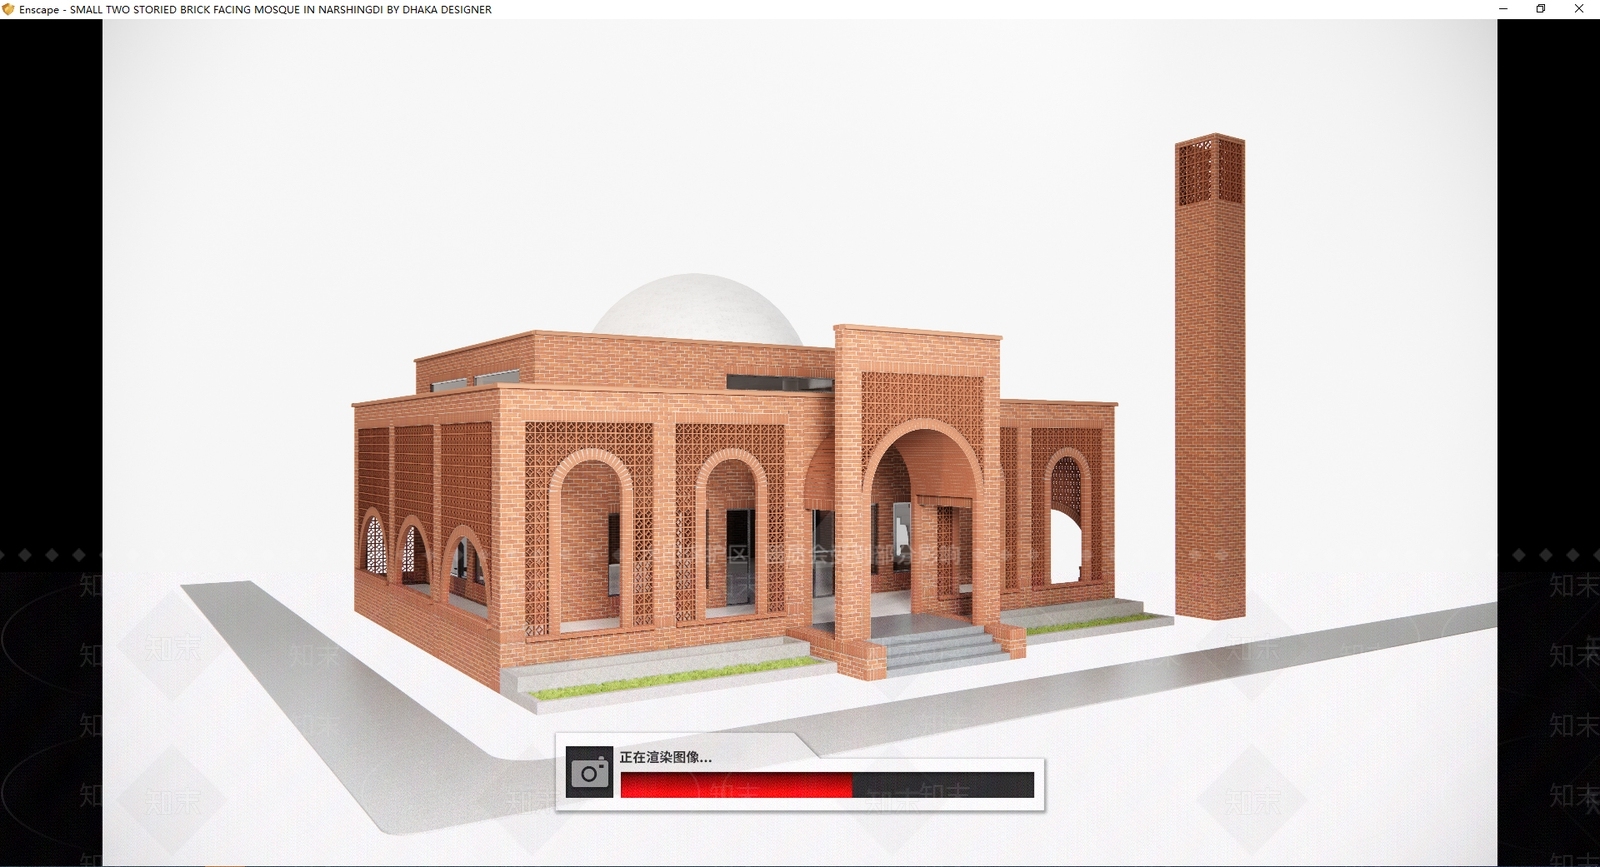Restore down the Enscape window
The height and width of the screenshot is (867, 1600).
[1541, 9]
